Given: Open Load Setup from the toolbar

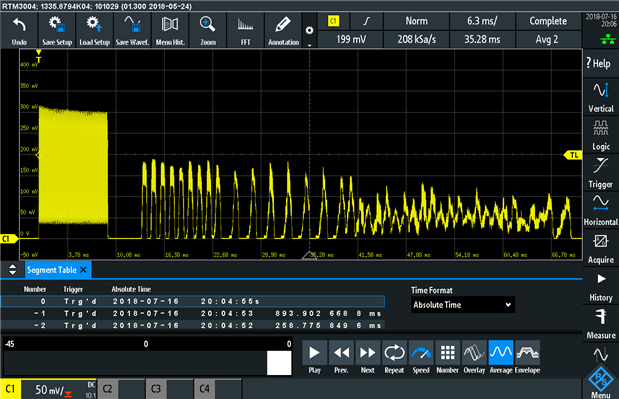Looking at the screenshot, I should [94, 30].
